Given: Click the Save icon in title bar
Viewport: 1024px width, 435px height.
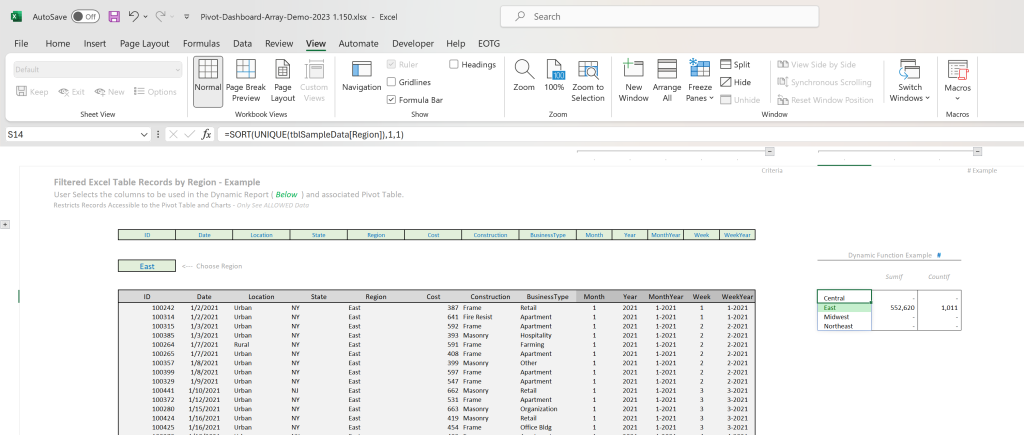Looking at the screenshot, I should pos(114,17).
